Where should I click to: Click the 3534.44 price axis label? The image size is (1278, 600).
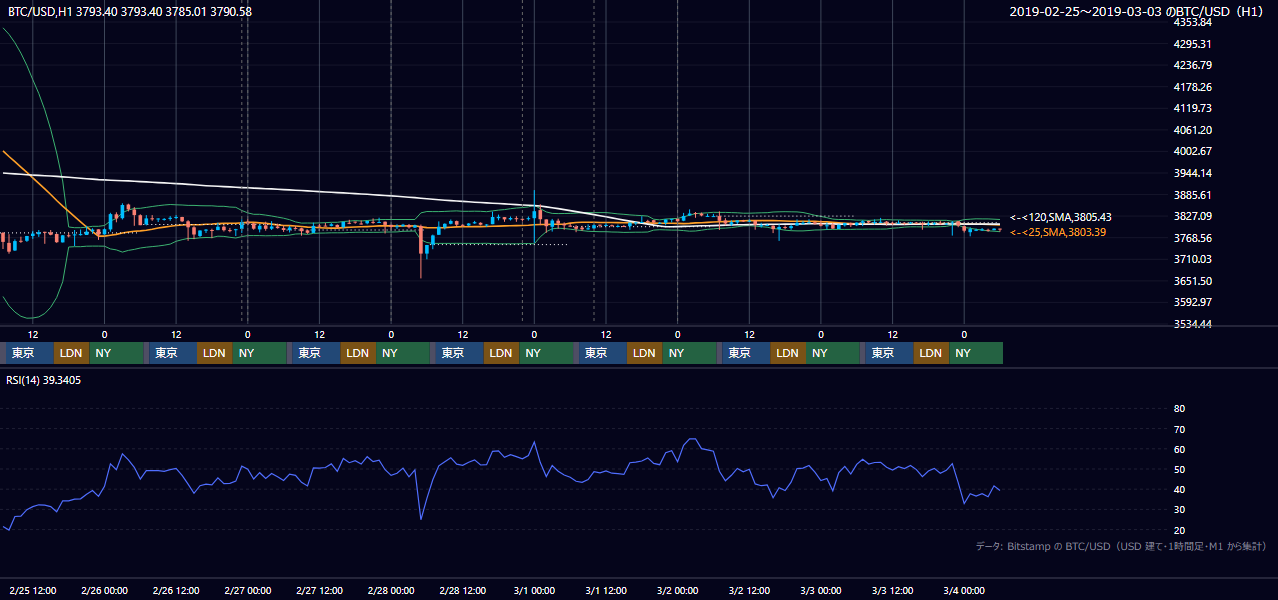click(x=1193, y=324)
